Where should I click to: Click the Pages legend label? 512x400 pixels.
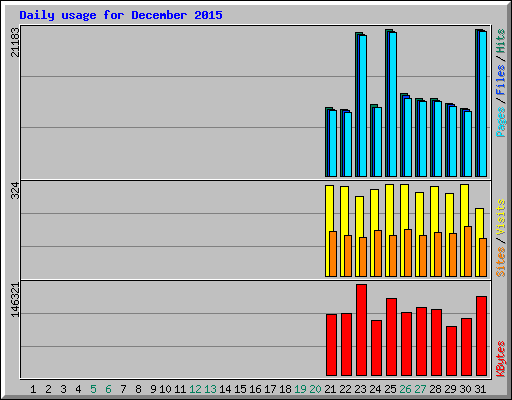[500, 122]
